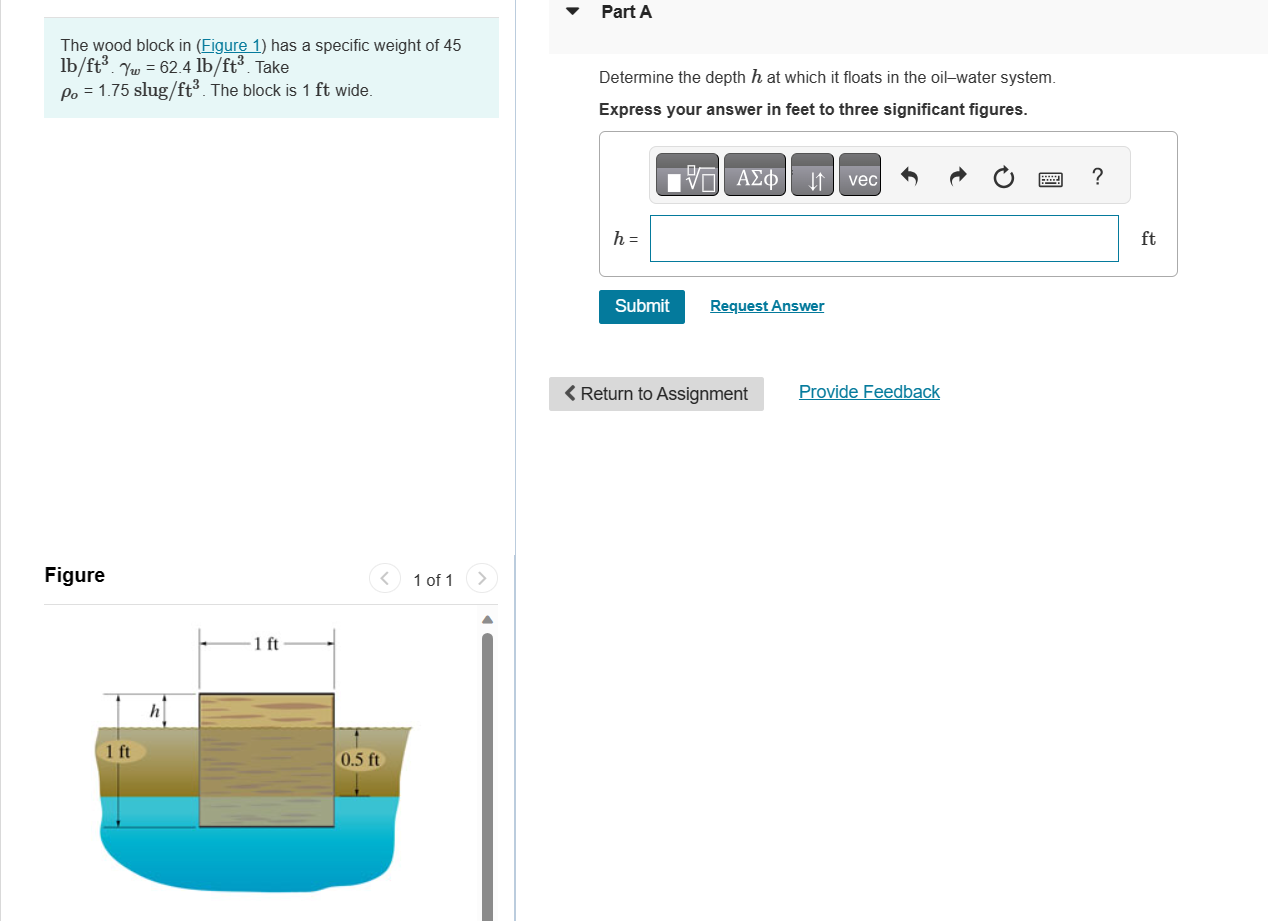Image resolution: width=1268 pixels, height=921 pixels.
Task: Click the h answer input field
Action: click(x=884, y=238)
